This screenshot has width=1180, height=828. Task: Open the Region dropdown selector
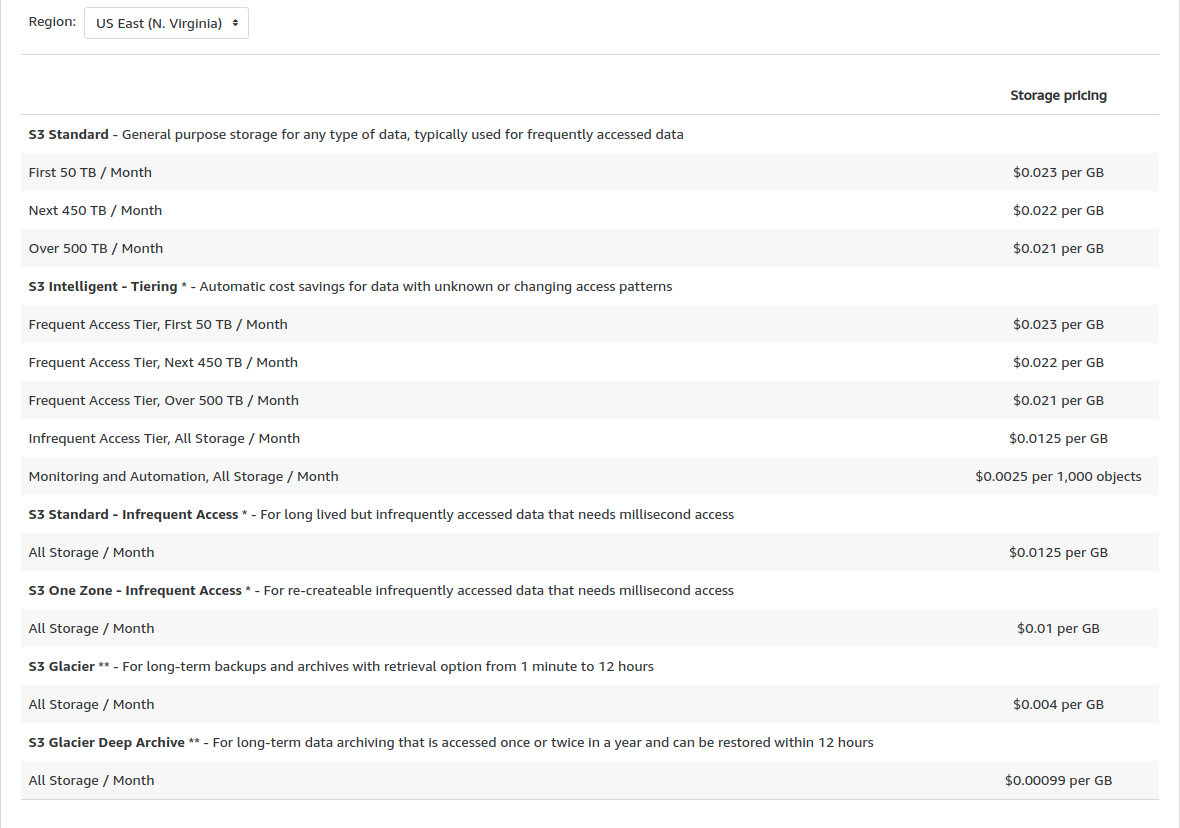[166, 23]
